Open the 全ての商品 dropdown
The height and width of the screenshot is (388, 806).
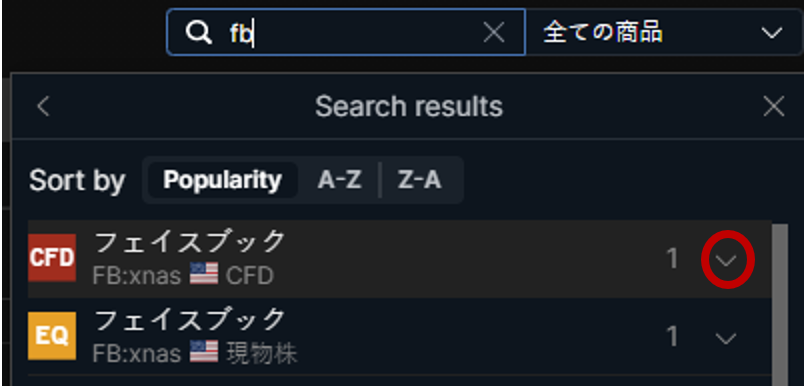click(663, 33)
